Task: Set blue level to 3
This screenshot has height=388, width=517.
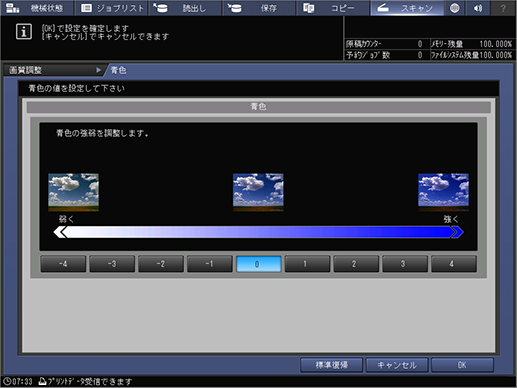Action: click(405, 264)
